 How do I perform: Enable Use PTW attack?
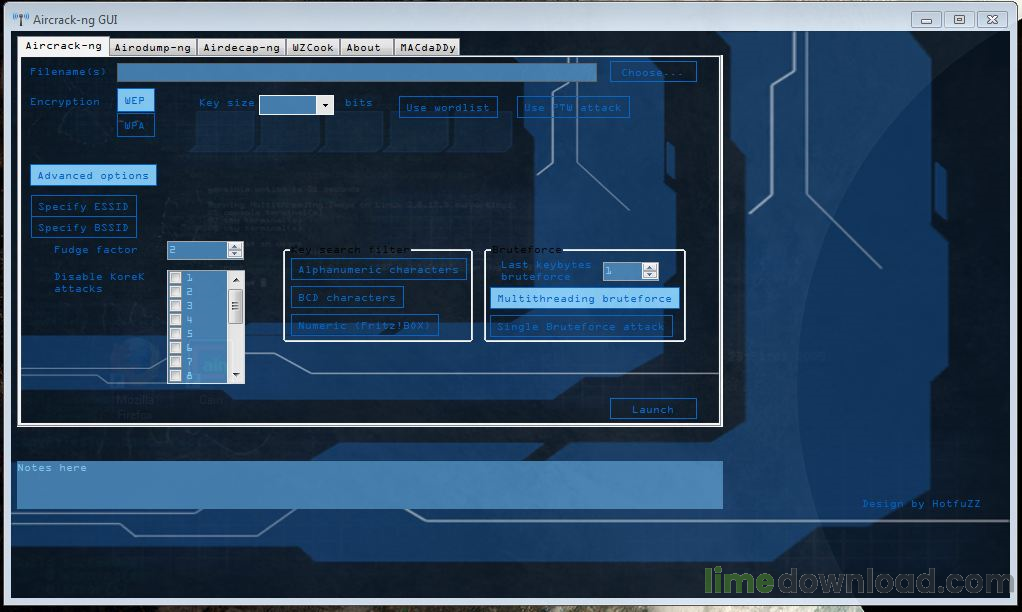tap(572, 107)
